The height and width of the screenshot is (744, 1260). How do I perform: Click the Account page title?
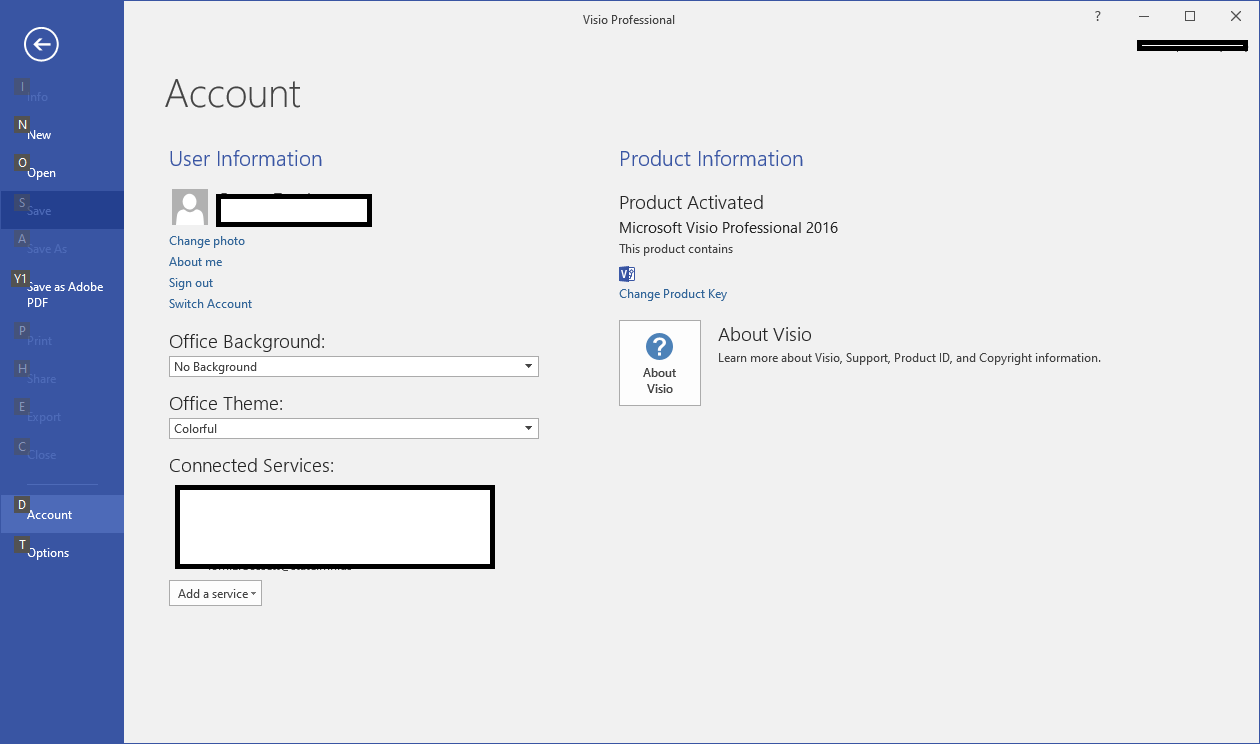[233, 94]
